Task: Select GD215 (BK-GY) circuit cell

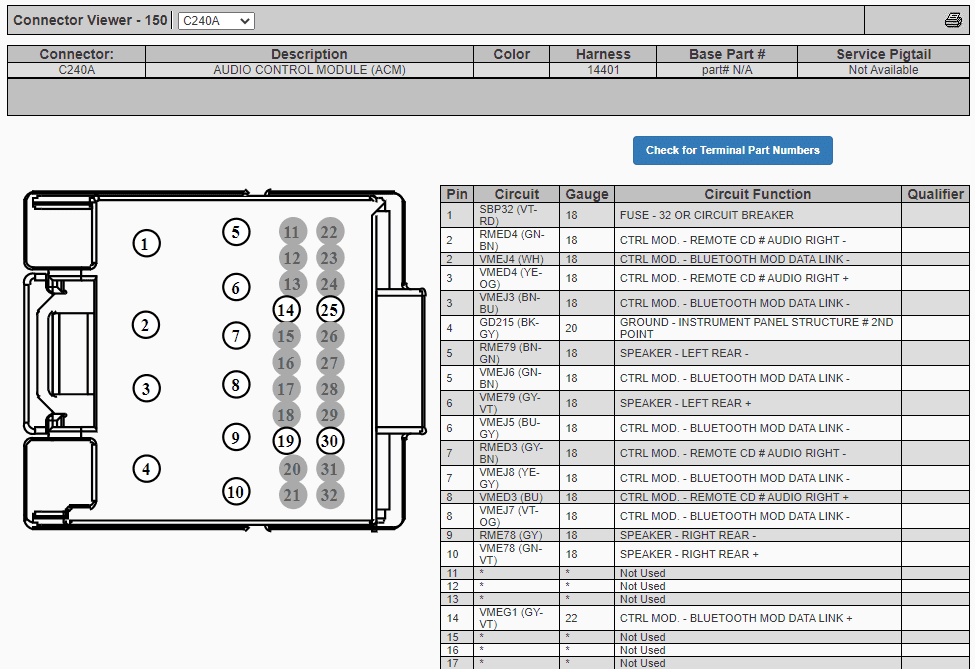Action: [517, 328]
